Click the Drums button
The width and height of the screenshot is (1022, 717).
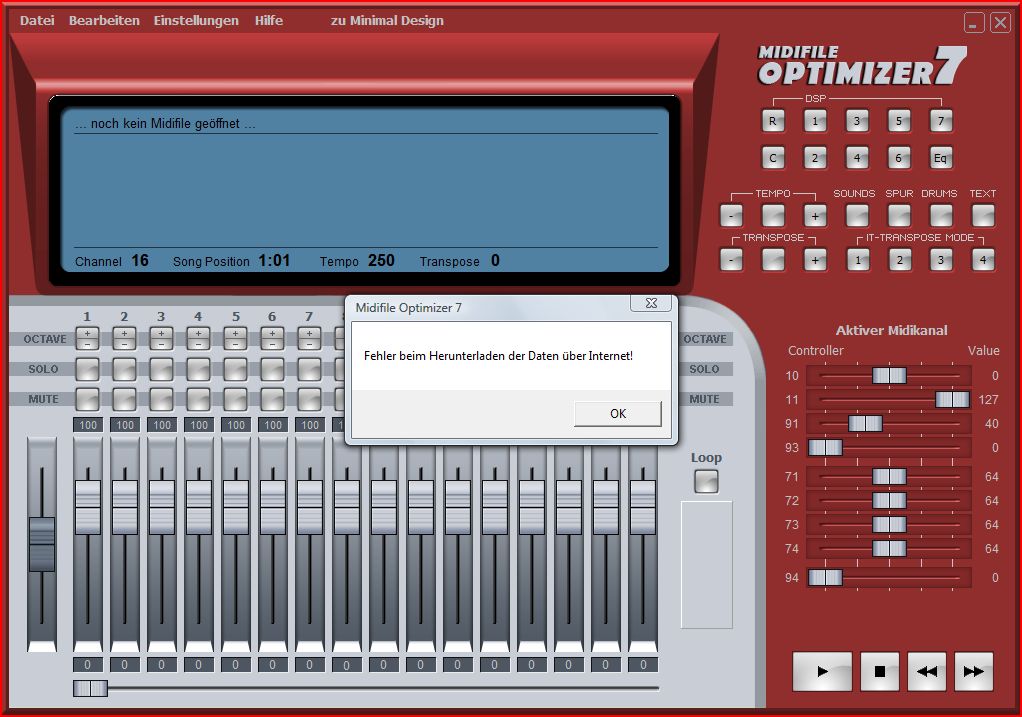point(941,216)
